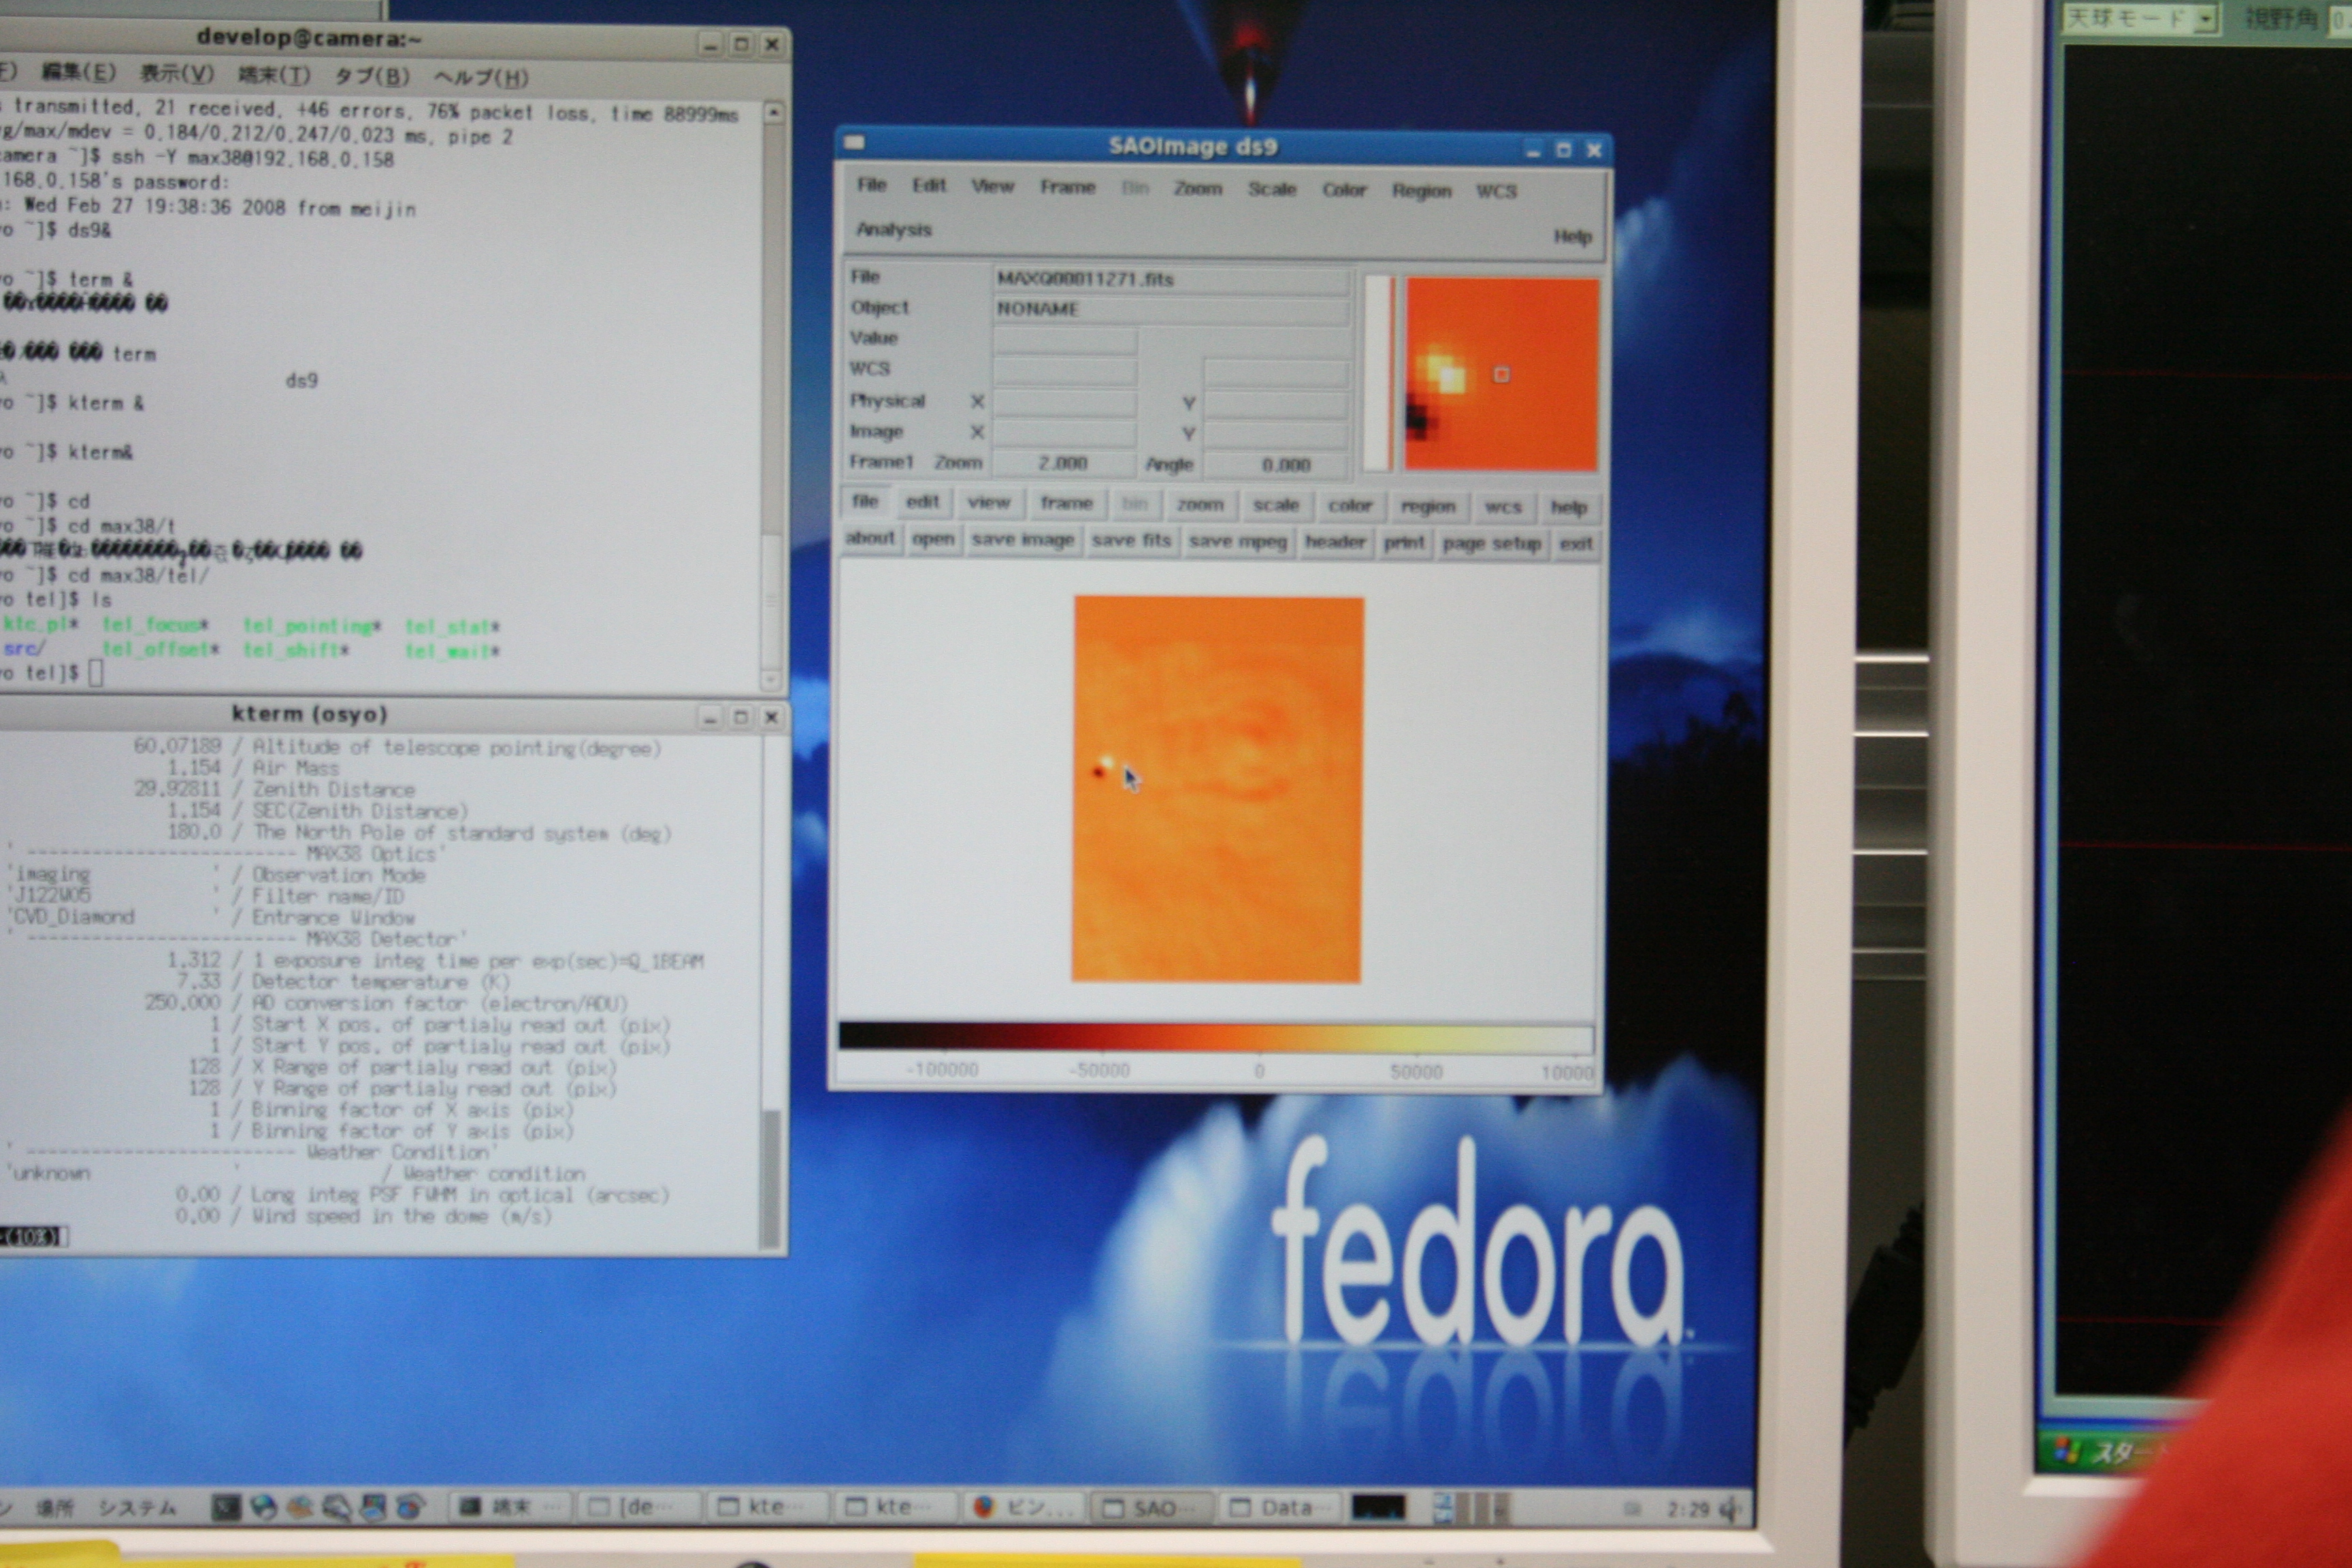
Task: Click the clock showing 2:29 in the panel
Action: click(1688, 1508)
